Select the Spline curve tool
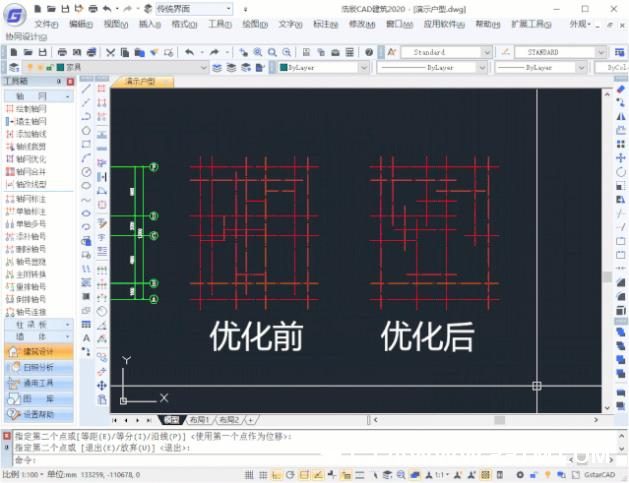This screenshot has height=483, width=629. [x=86, y=199]
